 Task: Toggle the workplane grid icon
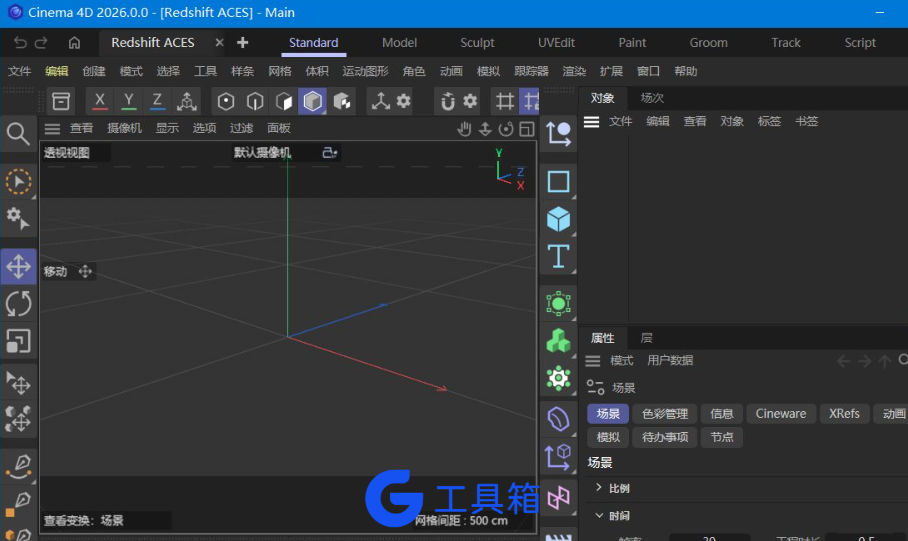click(504, 101)
